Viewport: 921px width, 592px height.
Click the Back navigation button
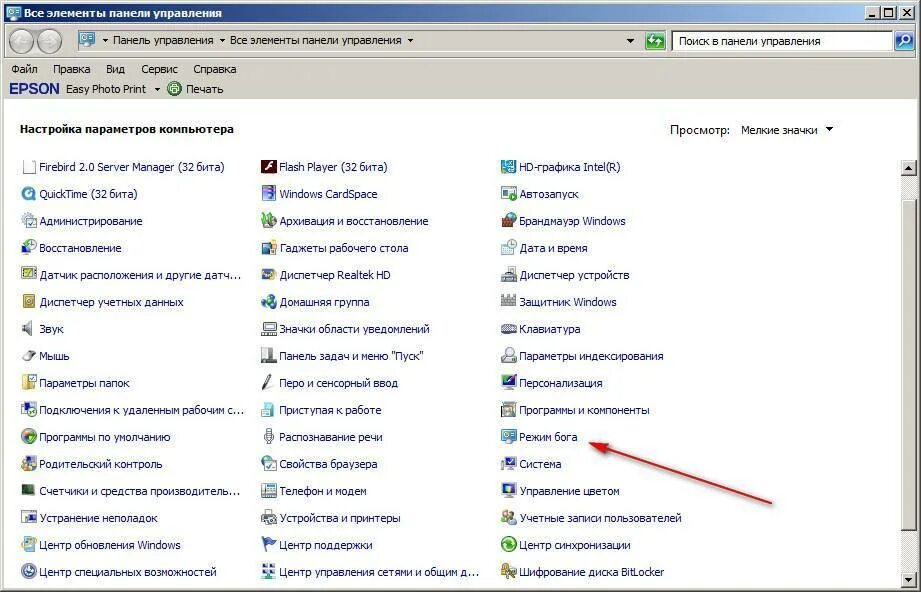pyautogui.click(x=22, y=41)
